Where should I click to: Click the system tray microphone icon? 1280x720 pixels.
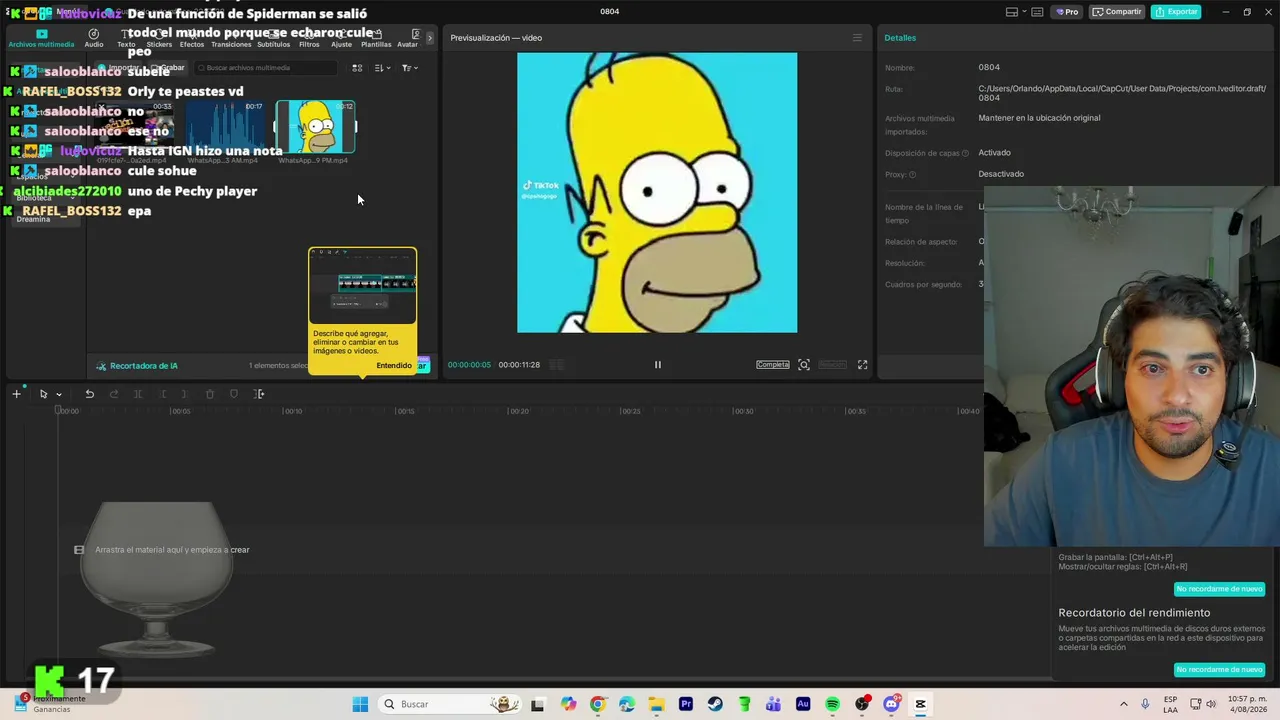point(1145,704)
